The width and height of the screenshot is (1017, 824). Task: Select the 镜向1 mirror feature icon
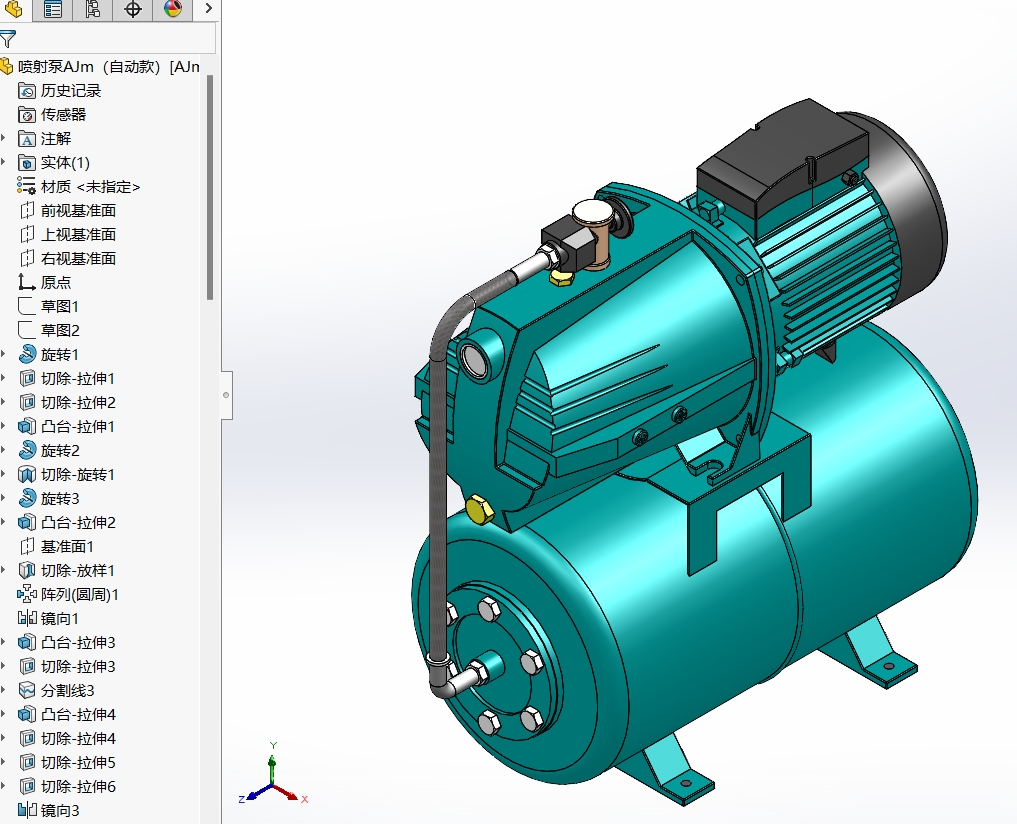27,618
